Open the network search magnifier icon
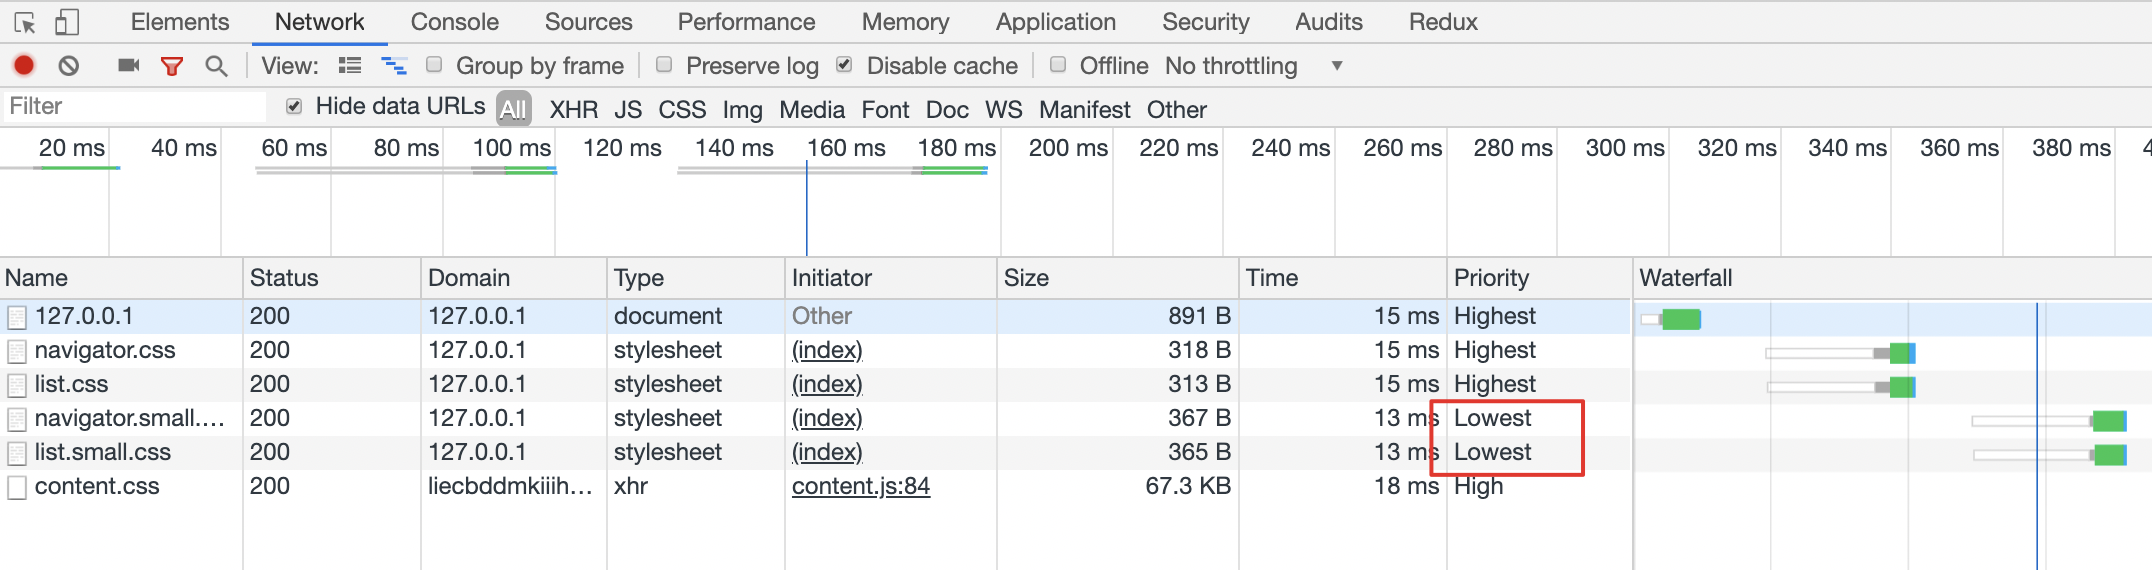Image resolution: width=2152 pixels, height=570 pixels. pos(216,66)
